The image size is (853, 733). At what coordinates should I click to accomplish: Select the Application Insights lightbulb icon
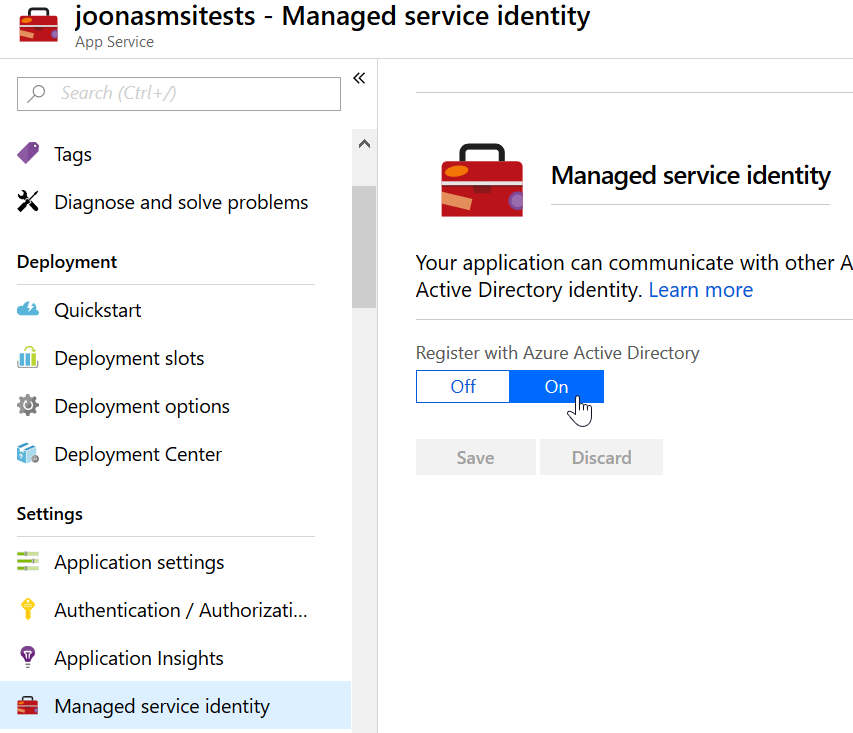click(27, 658)
